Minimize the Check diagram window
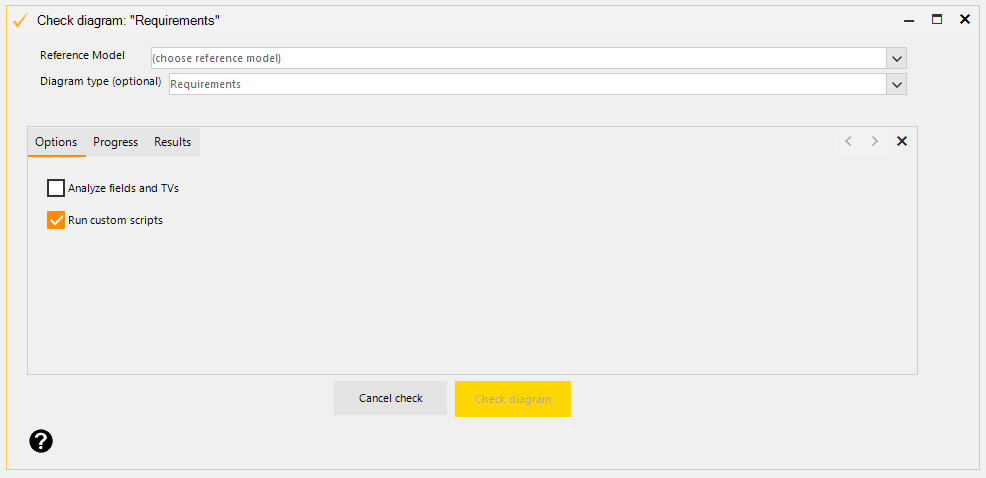Viewport: 986px width, 478px height. (x=909, y=19)
